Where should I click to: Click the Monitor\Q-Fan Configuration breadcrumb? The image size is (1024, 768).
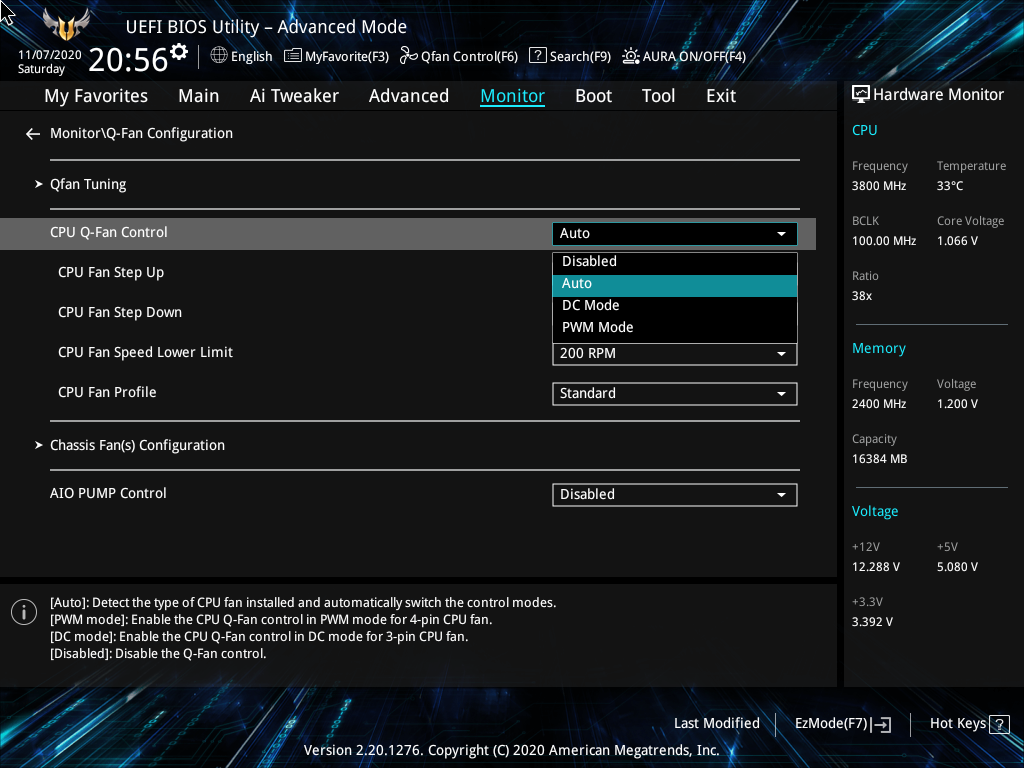tap(141, 133)
